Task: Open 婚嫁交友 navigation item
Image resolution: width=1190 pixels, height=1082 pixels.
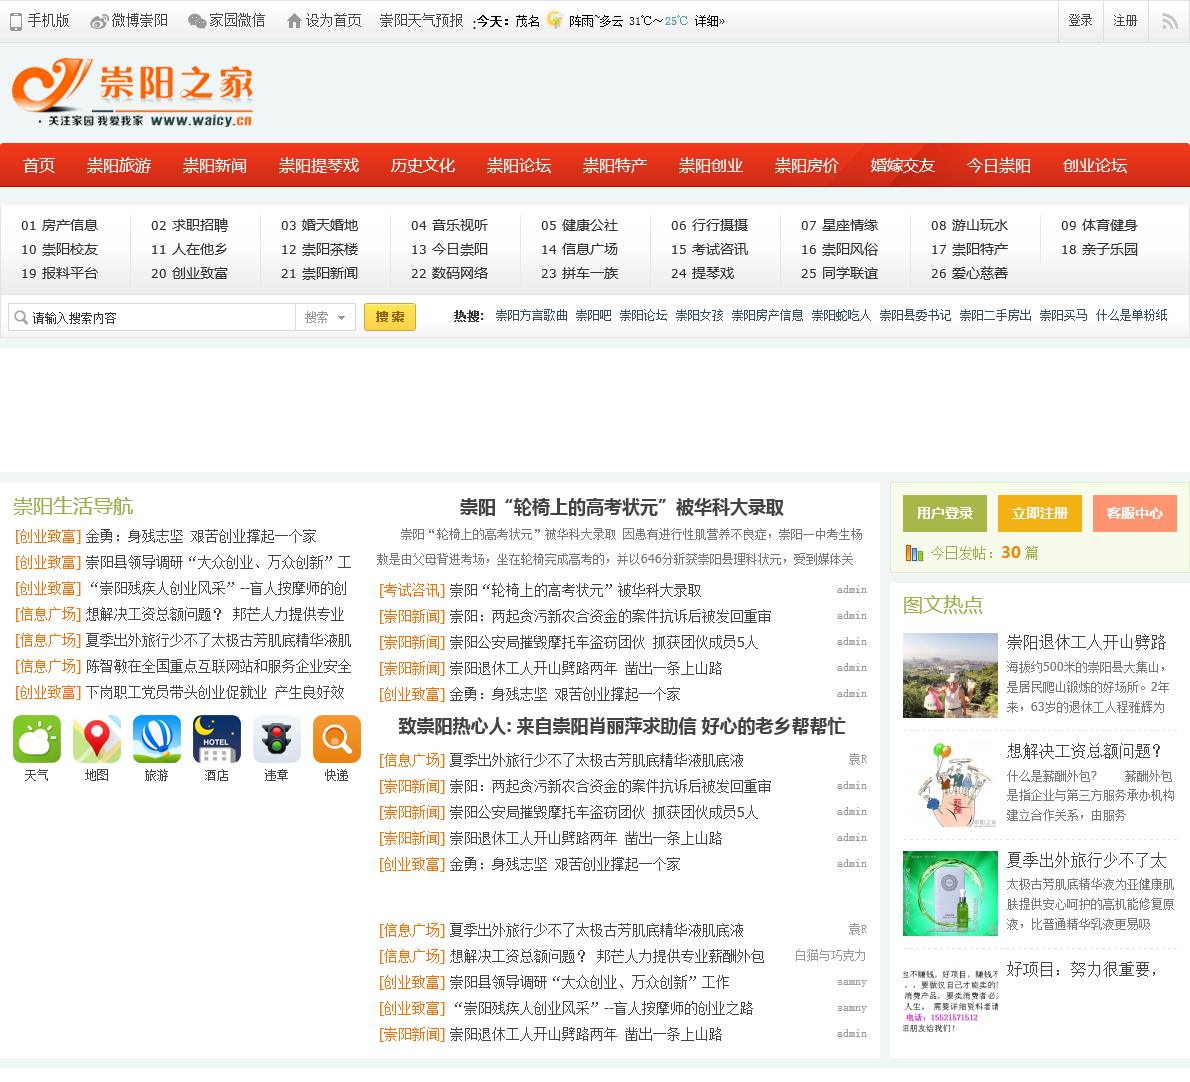Action: click(902, 165)
